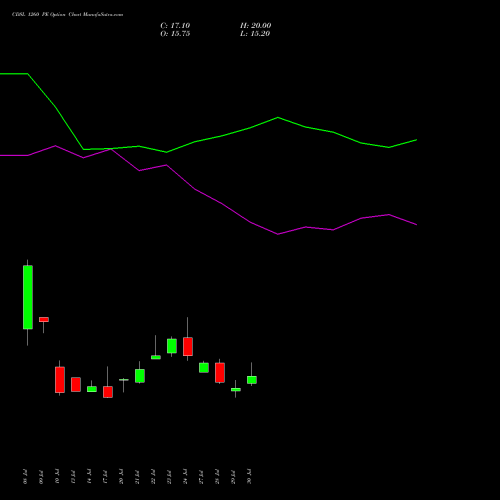Click the open value "O: 15.75"
500x500 pixels.
click(x=175, y=34)
